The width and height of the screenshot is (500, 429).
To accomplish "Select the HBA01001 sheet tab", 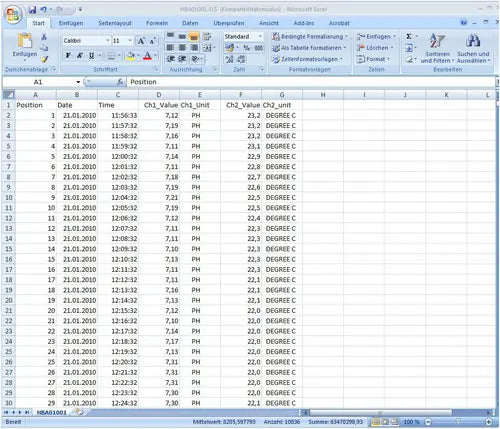I will click(52, 412).
